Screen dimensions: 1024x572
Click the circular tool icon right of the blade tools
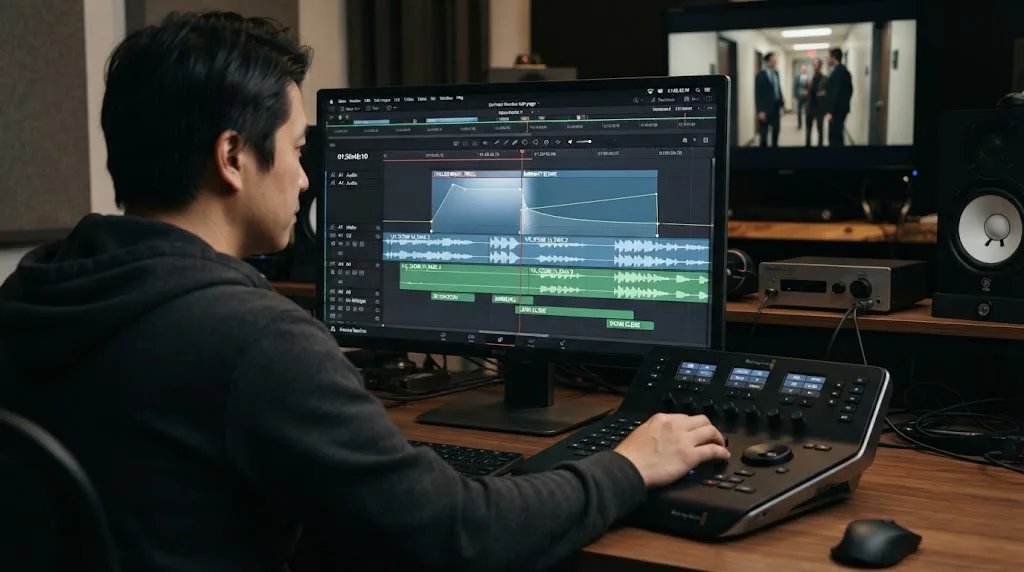click(x=524, y=142)
